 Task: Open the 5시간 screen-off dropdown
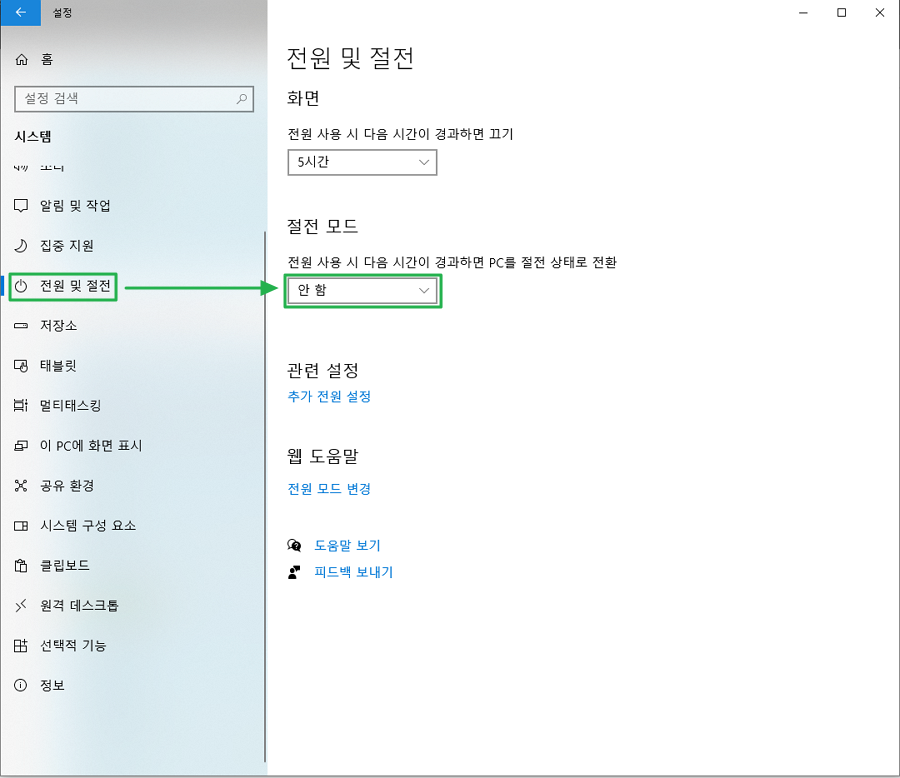click(362, 162)
